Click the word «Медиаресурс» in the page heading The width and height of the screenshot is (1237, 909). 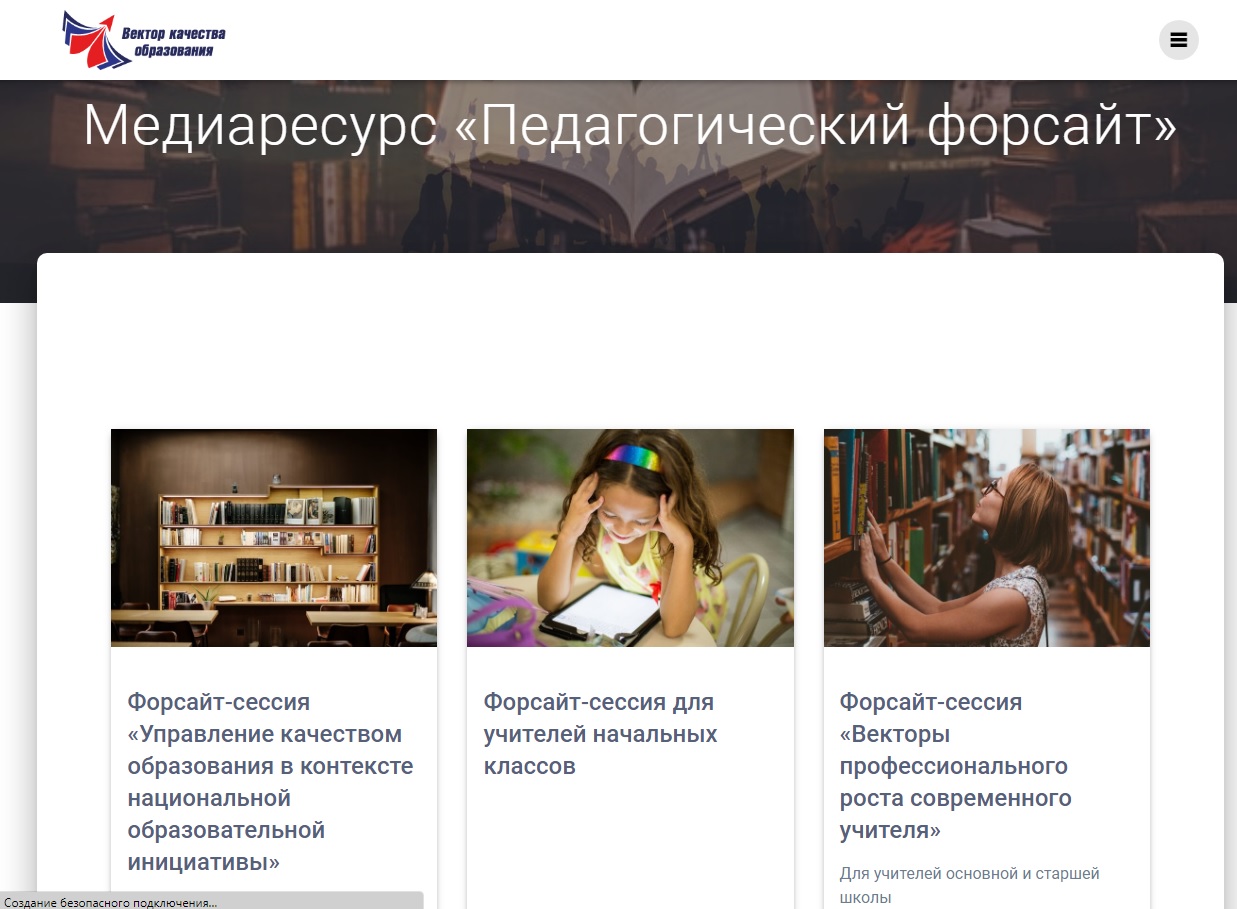[x=260, y=127]
